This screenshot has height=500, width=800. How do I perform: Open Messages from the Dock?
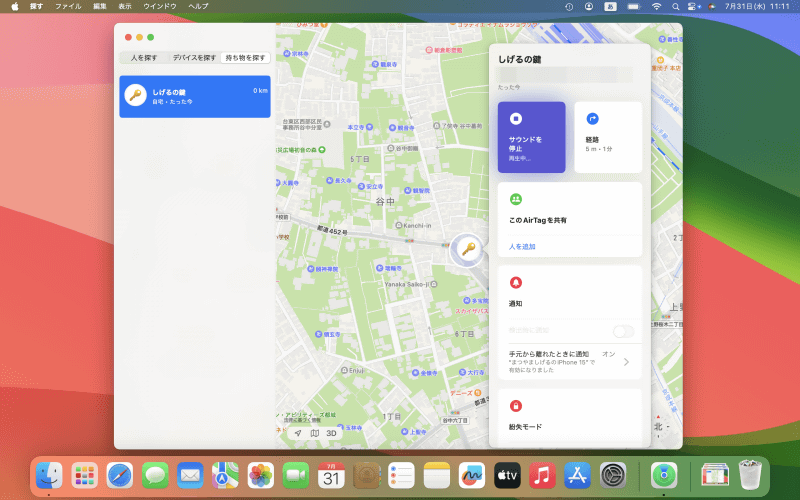(x=155, y=476)
